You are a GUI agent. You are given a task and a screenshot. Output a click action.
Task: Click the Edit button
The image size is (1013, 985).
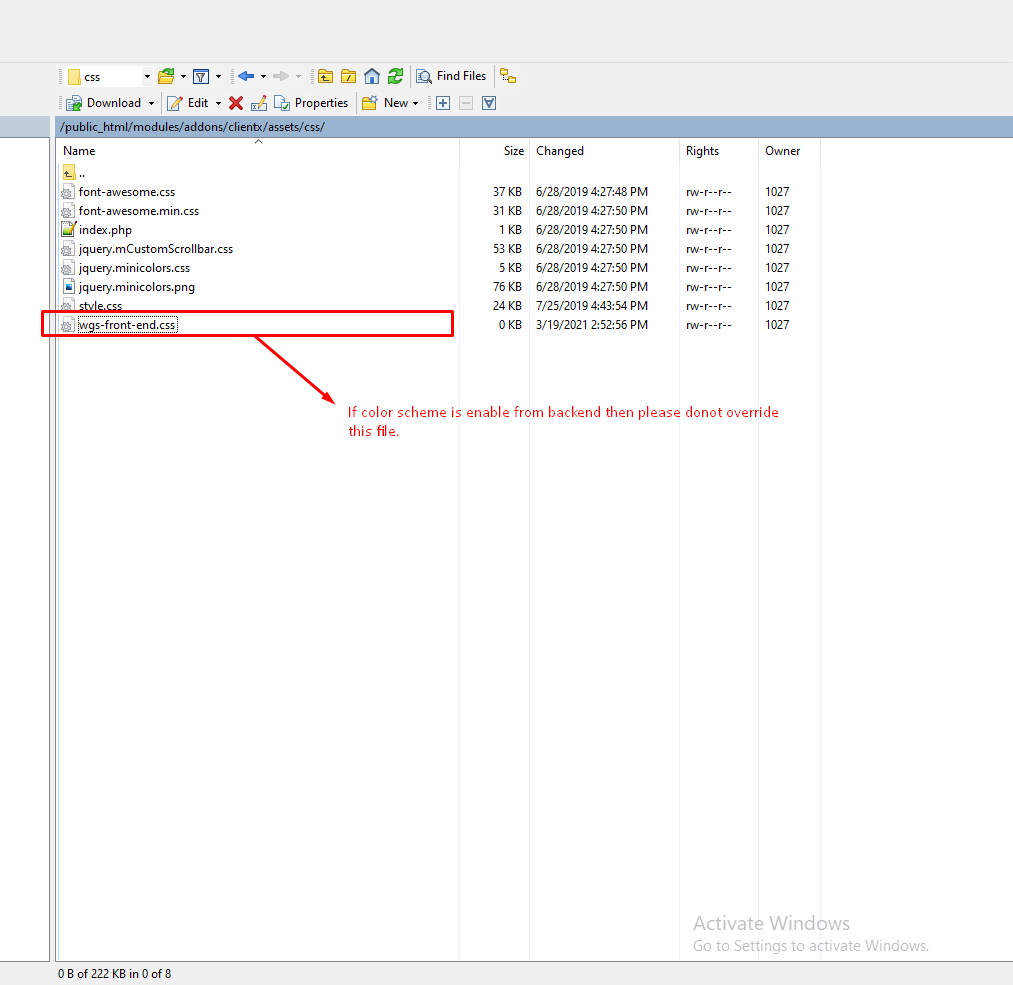tap(189, 103)
